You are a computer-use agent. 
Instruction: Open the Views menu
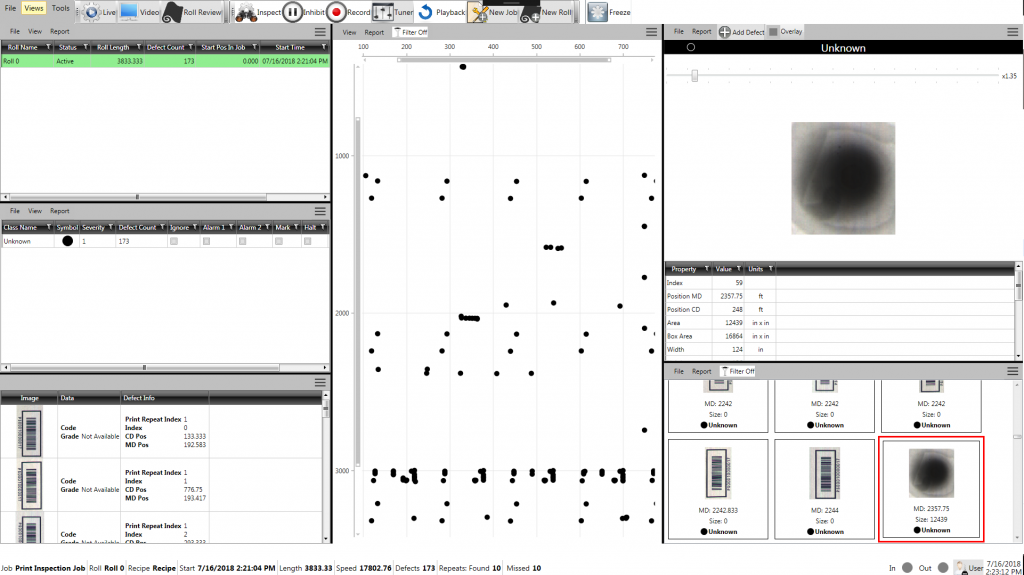click(34, 8)
